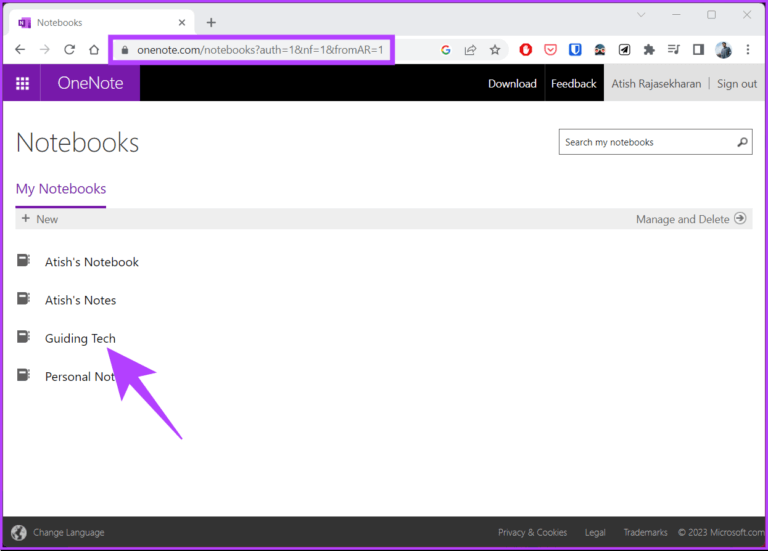
Task: Select the Notebooks browser tab
Action: (x=100, y=23)
